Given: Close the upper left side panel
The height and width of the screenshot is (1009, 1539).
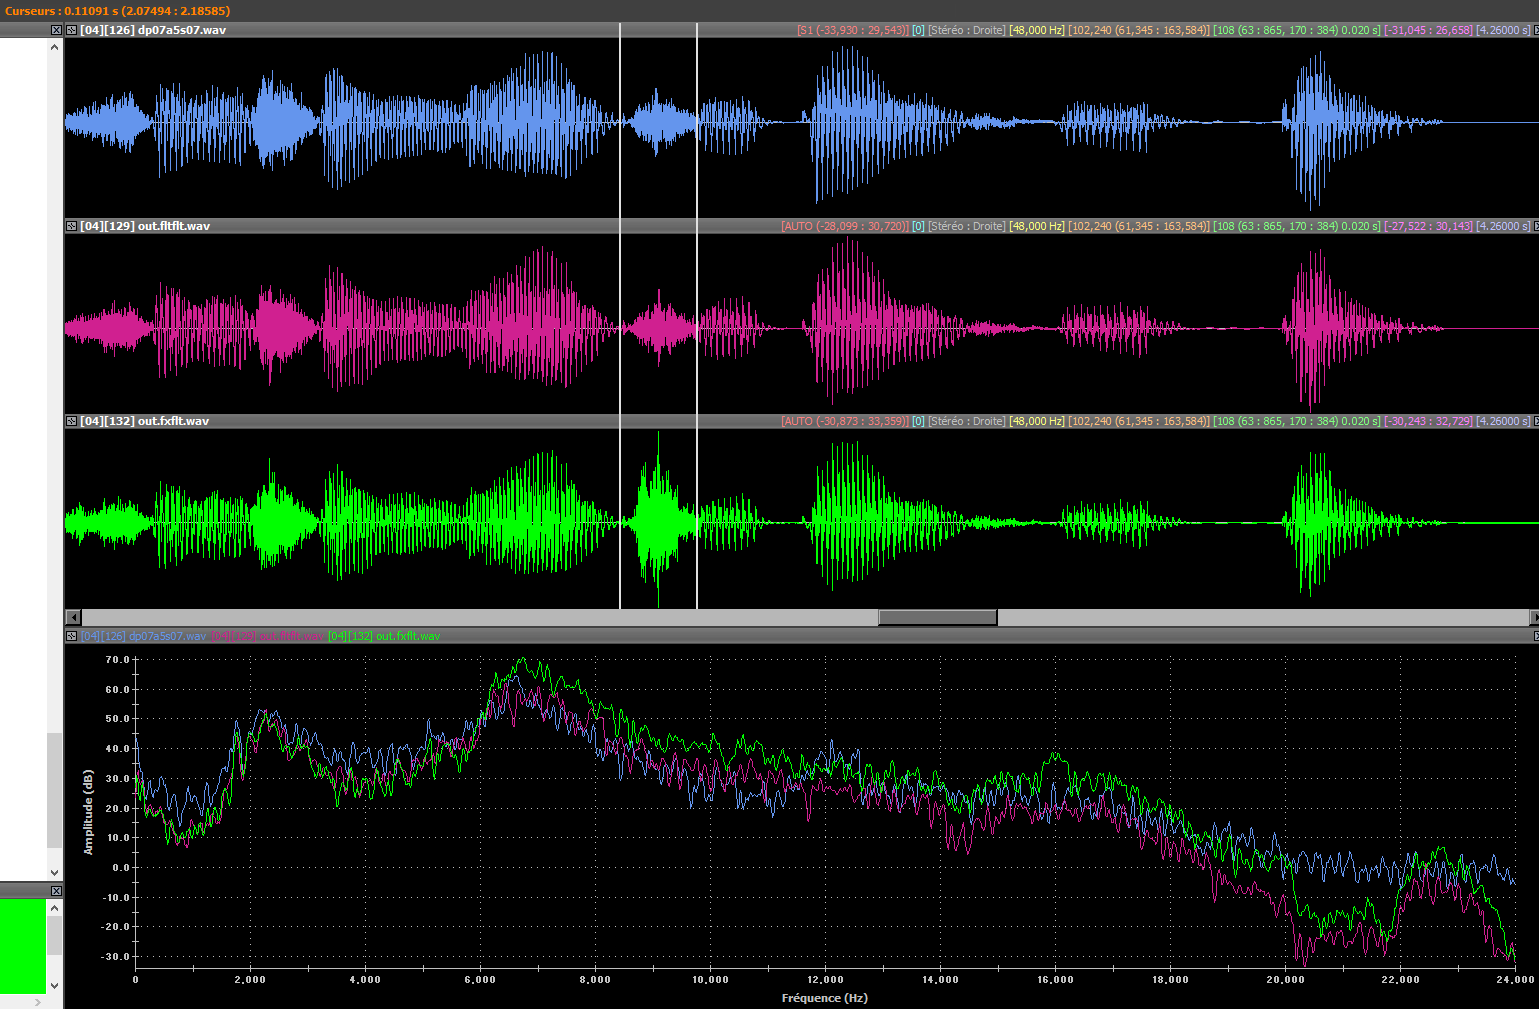Looking at the screenshot, I should point(56,30).
